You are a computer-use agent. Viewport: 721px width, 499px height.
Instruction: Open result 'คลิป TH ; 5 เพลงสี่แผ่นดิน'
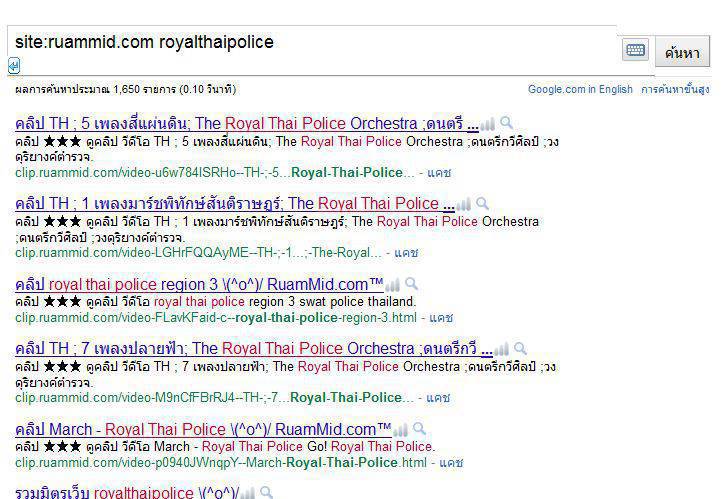(x=247, y=123)
